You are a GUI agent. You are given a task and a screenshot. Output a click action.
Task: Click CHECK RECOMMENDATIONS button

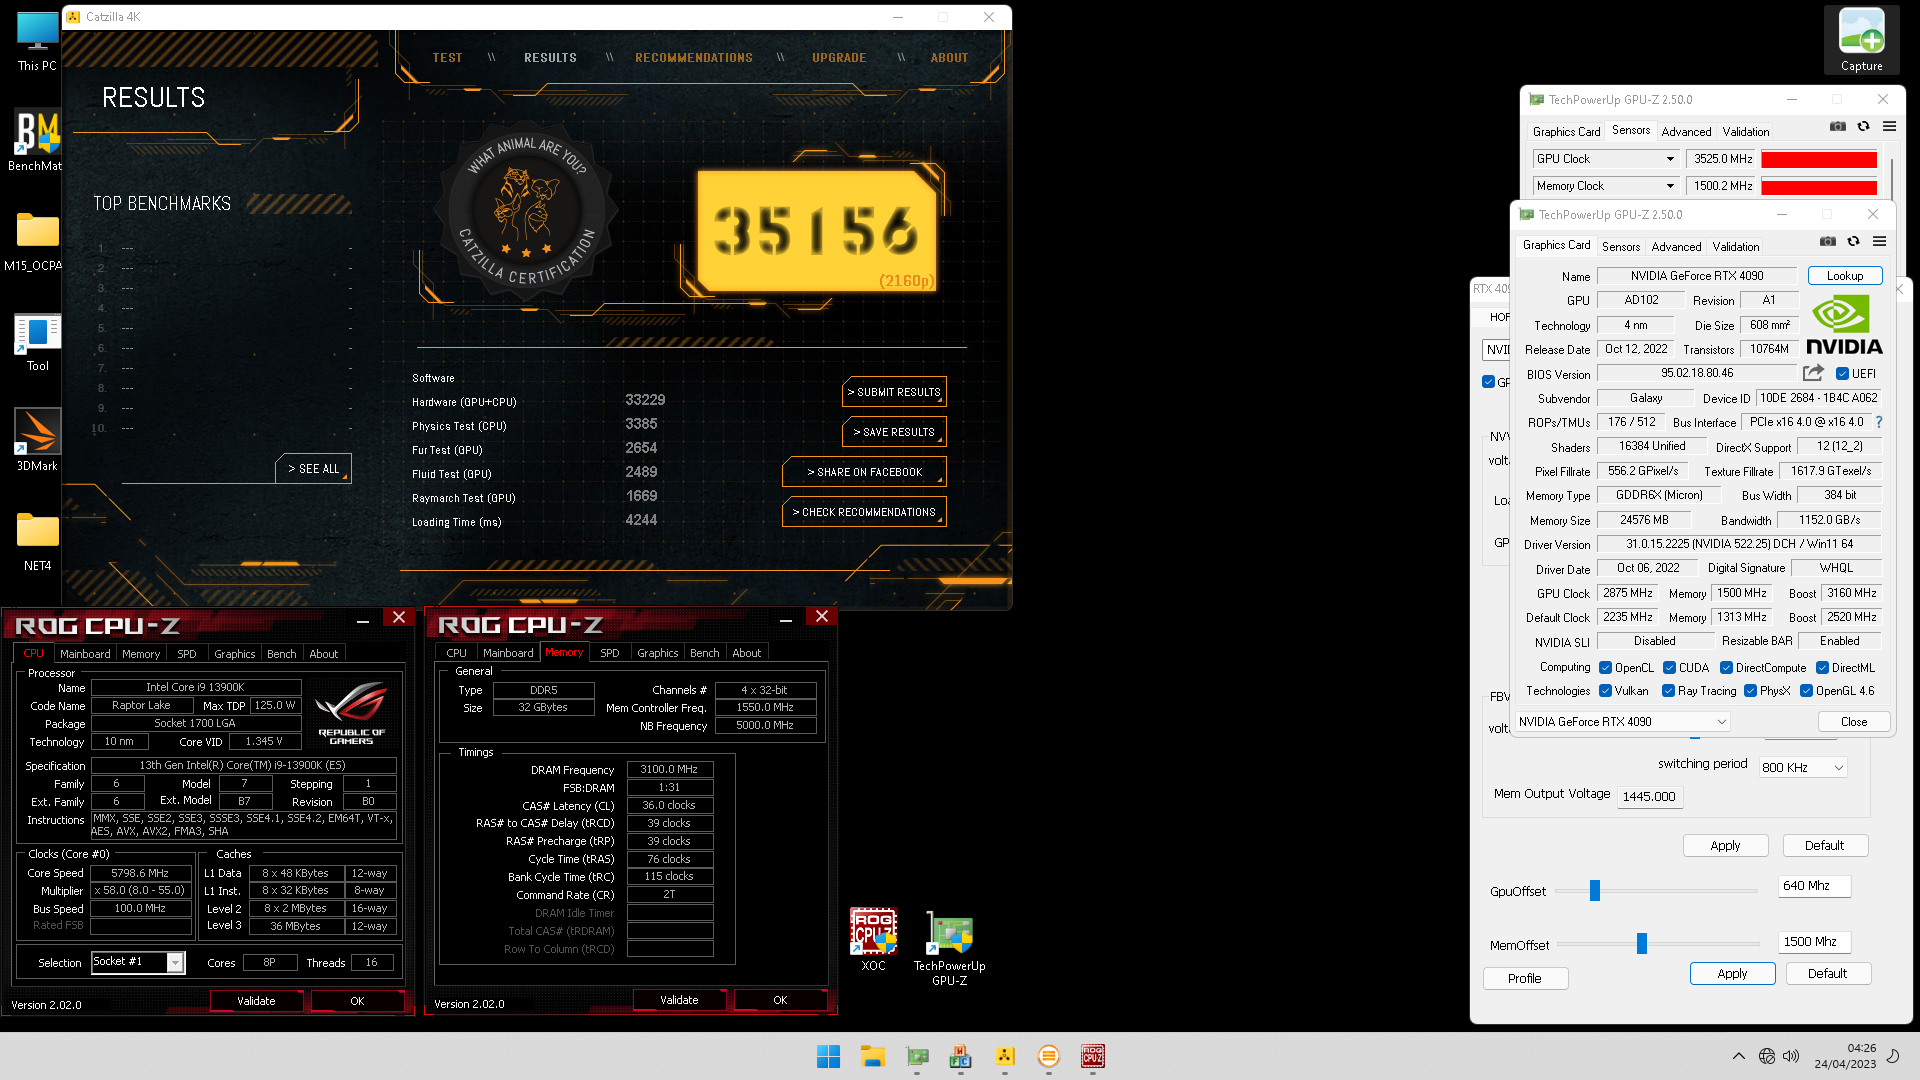[x=864, y=512]
